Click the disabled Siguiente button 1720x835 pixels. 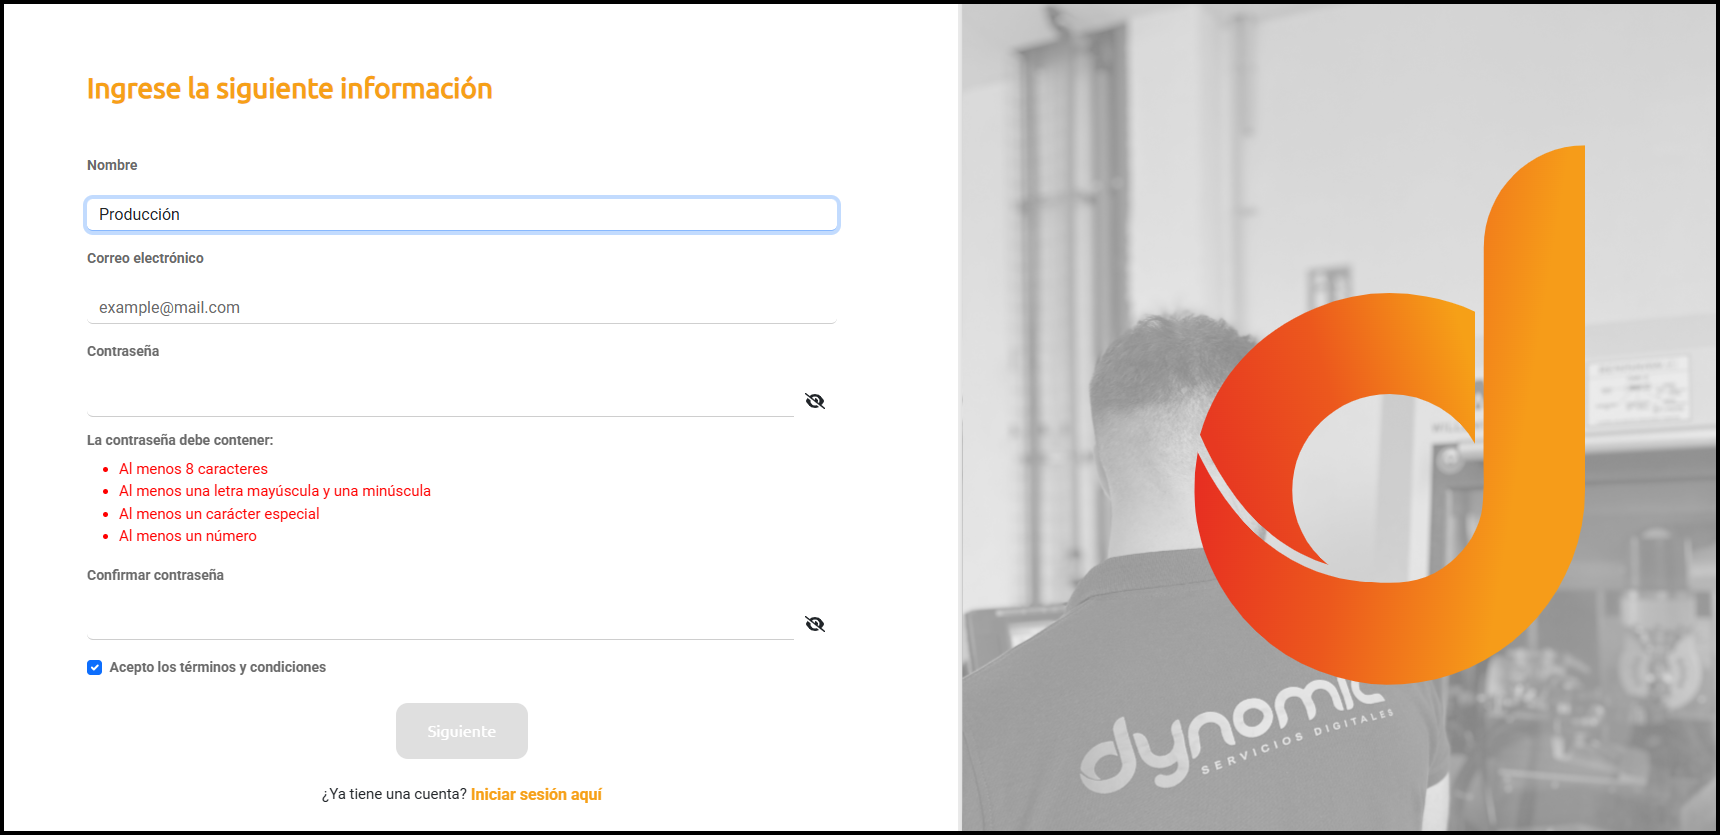462,731
